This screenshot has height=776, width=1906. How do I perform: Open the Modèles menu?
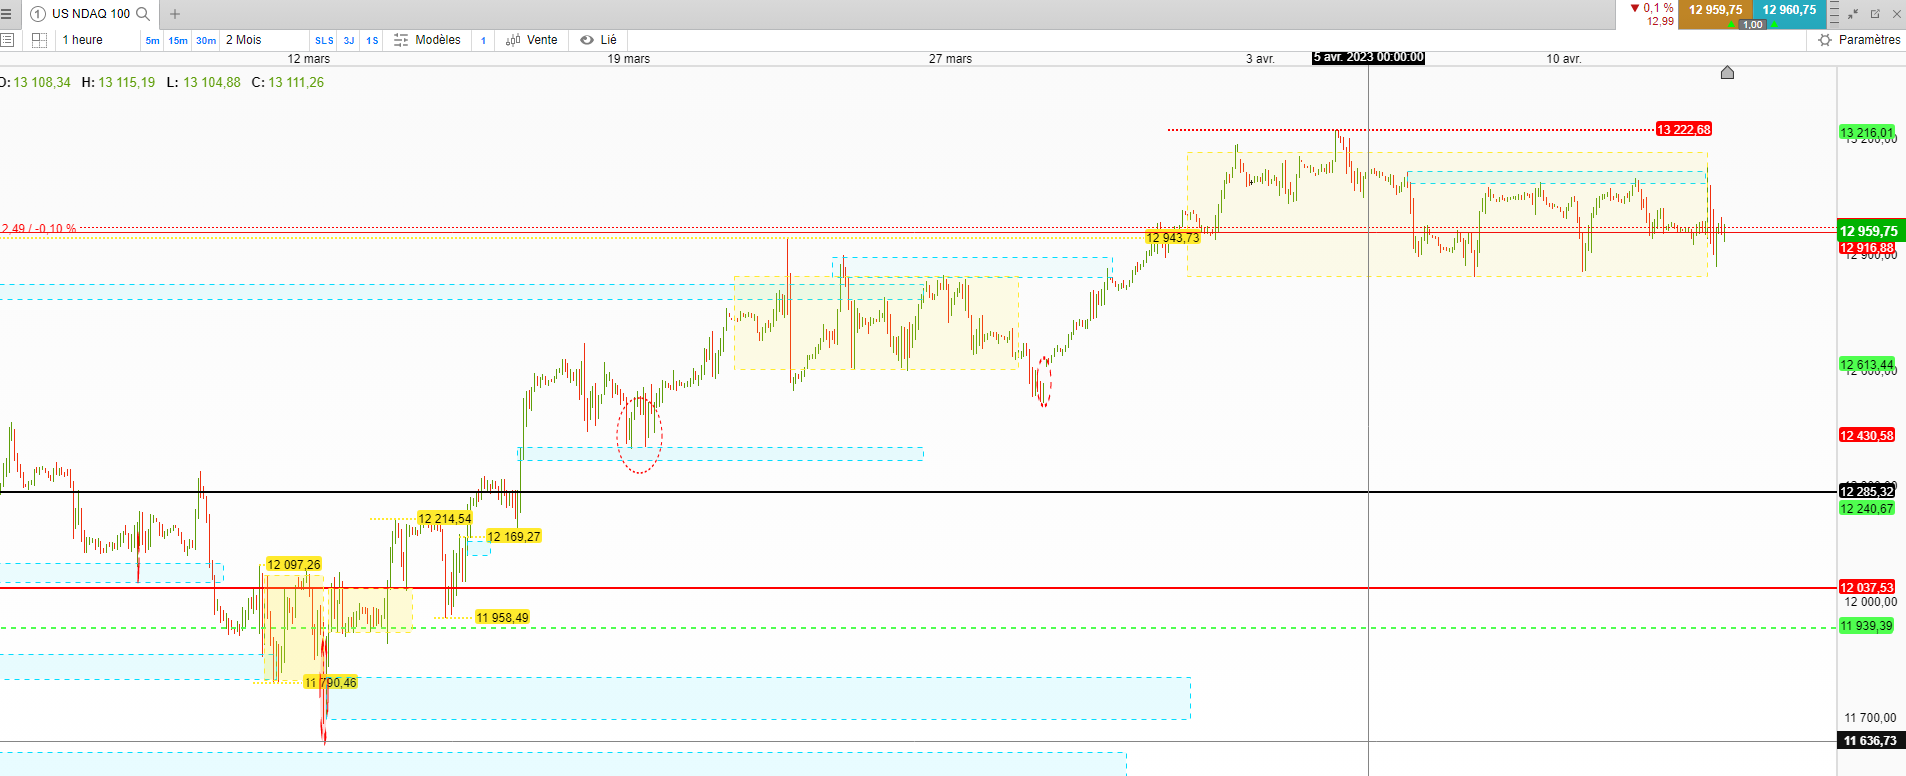click(438, 40)
